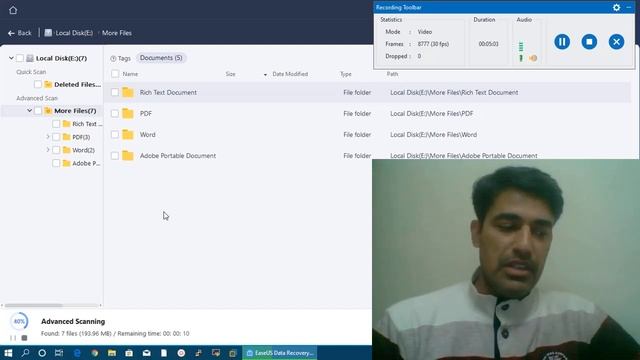Click the Back arrow button
This screenshot has width=640, height=360.
20,33
